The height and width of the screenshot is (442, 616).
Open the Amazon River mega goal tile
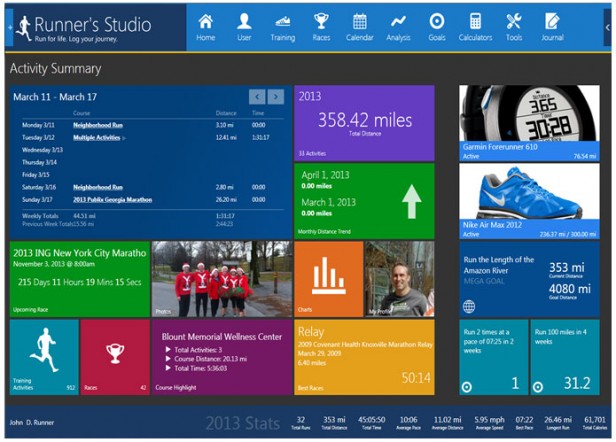click(x=529, y=281)
